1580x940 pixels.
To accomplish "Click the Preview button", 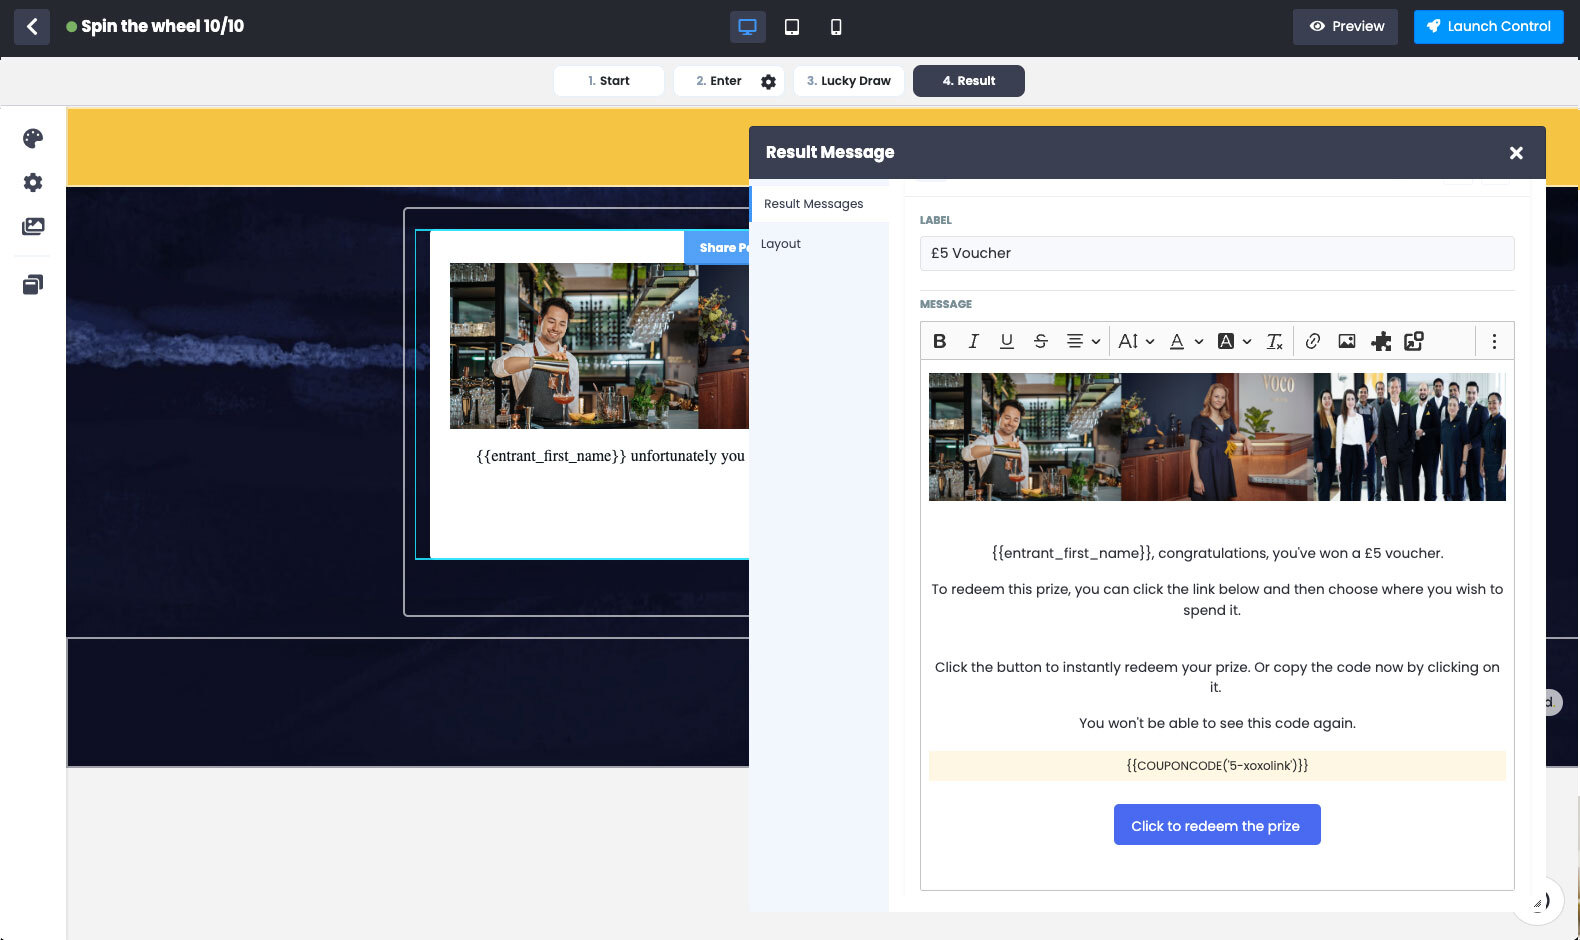I will pos(1346,27).
